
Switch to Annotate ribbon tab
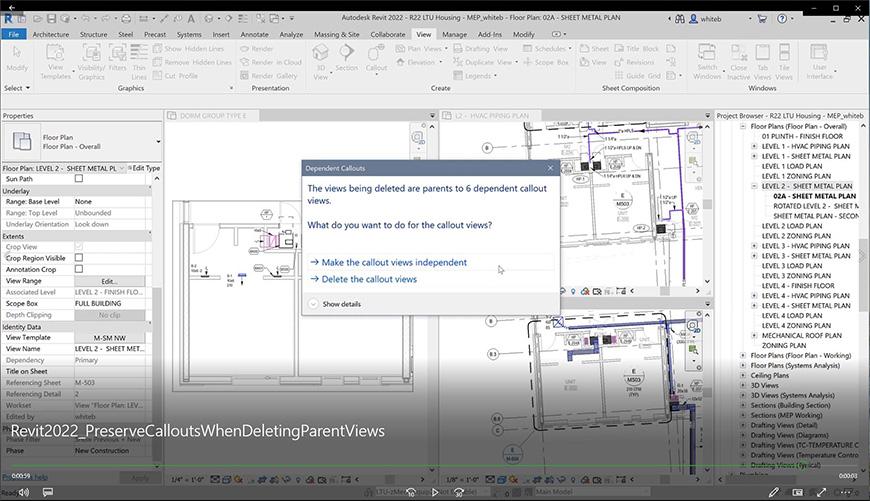click(254, 34)
